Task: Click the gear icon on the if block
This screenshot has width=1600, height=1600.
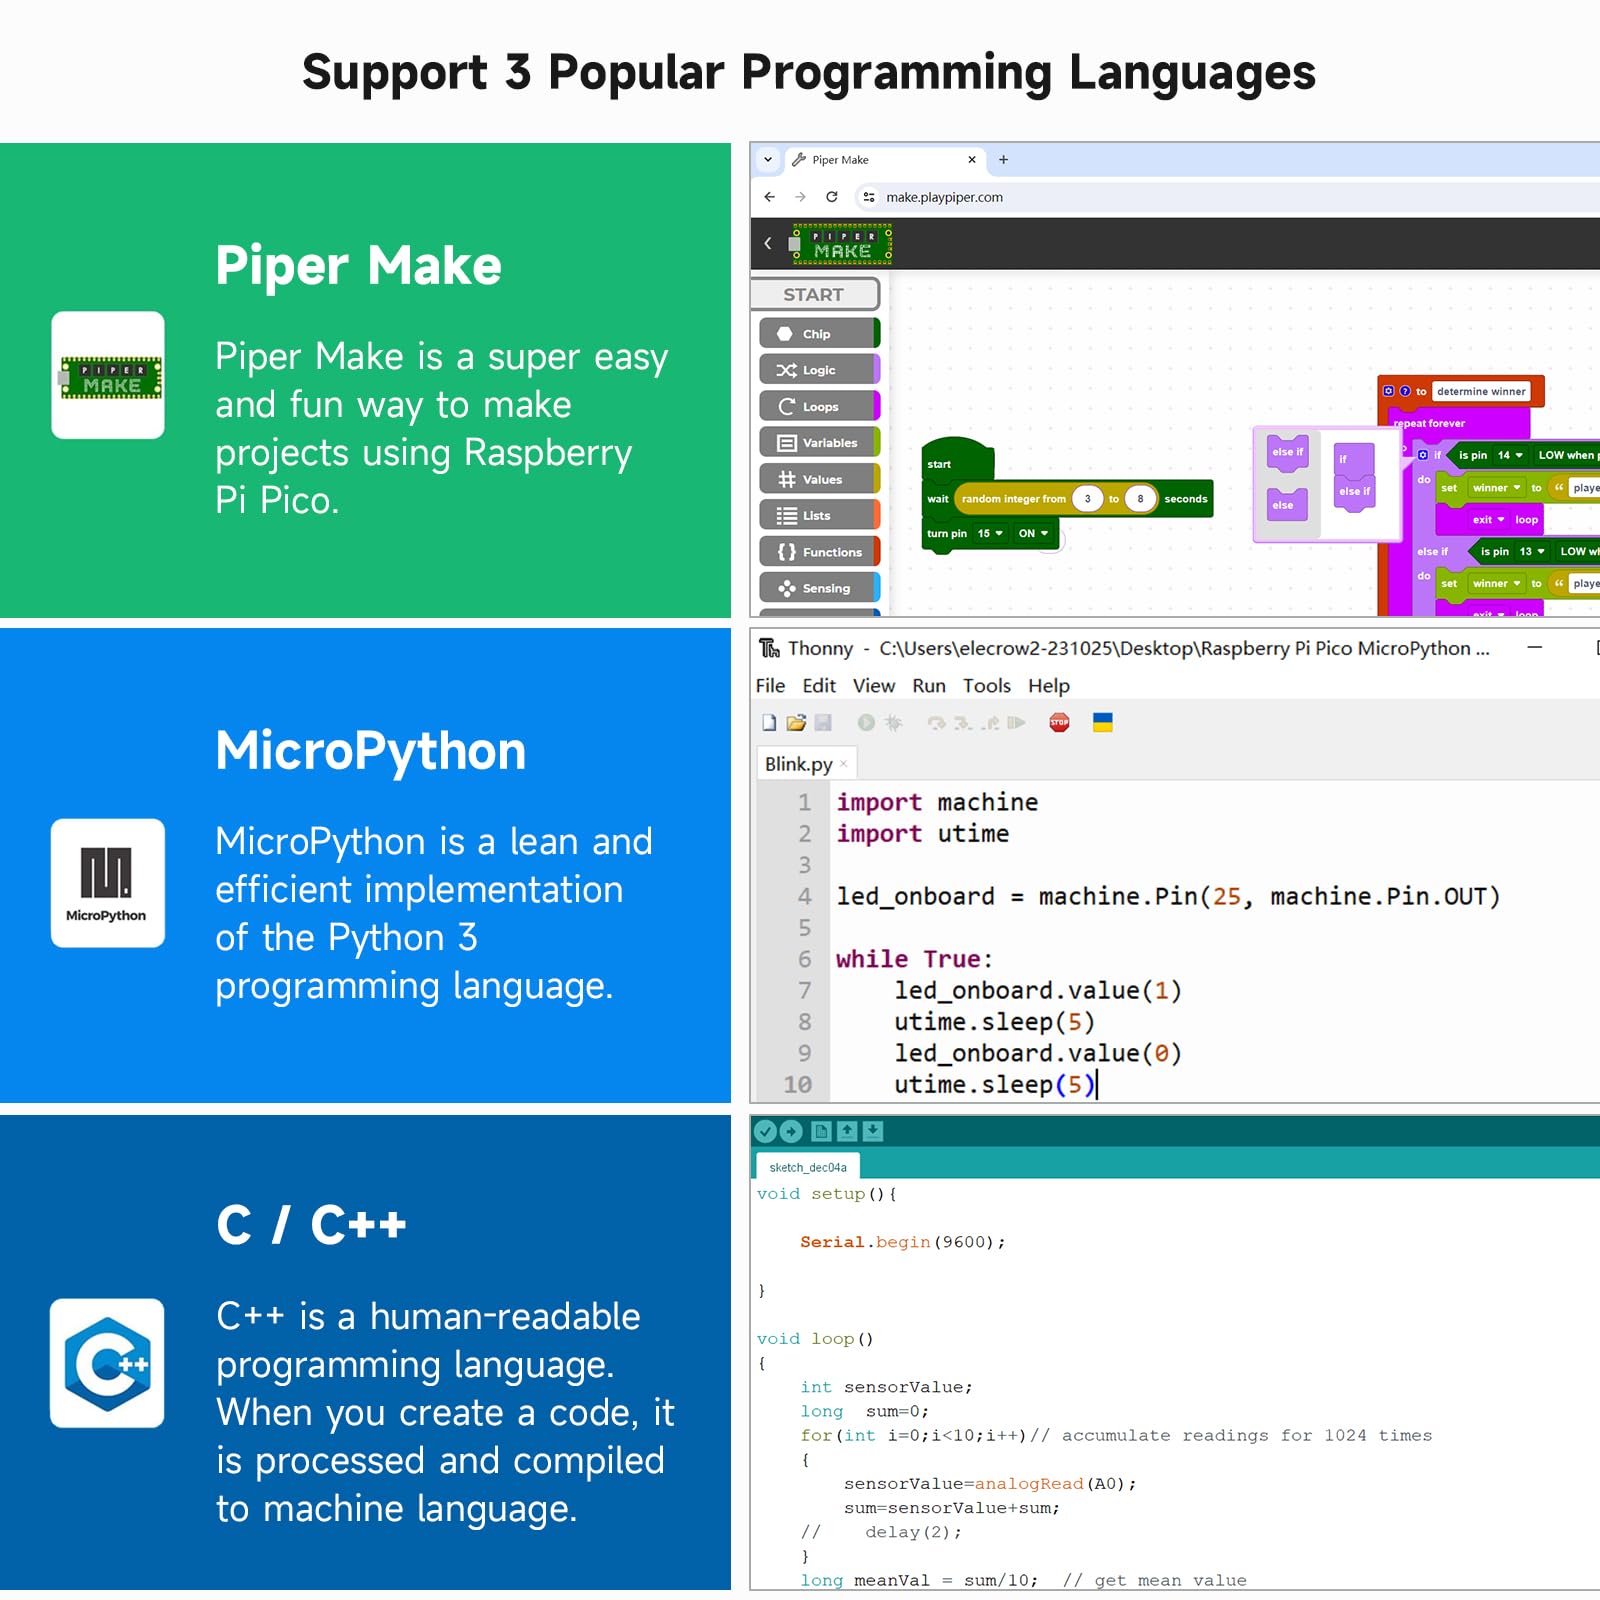Action: (1423, 455)
